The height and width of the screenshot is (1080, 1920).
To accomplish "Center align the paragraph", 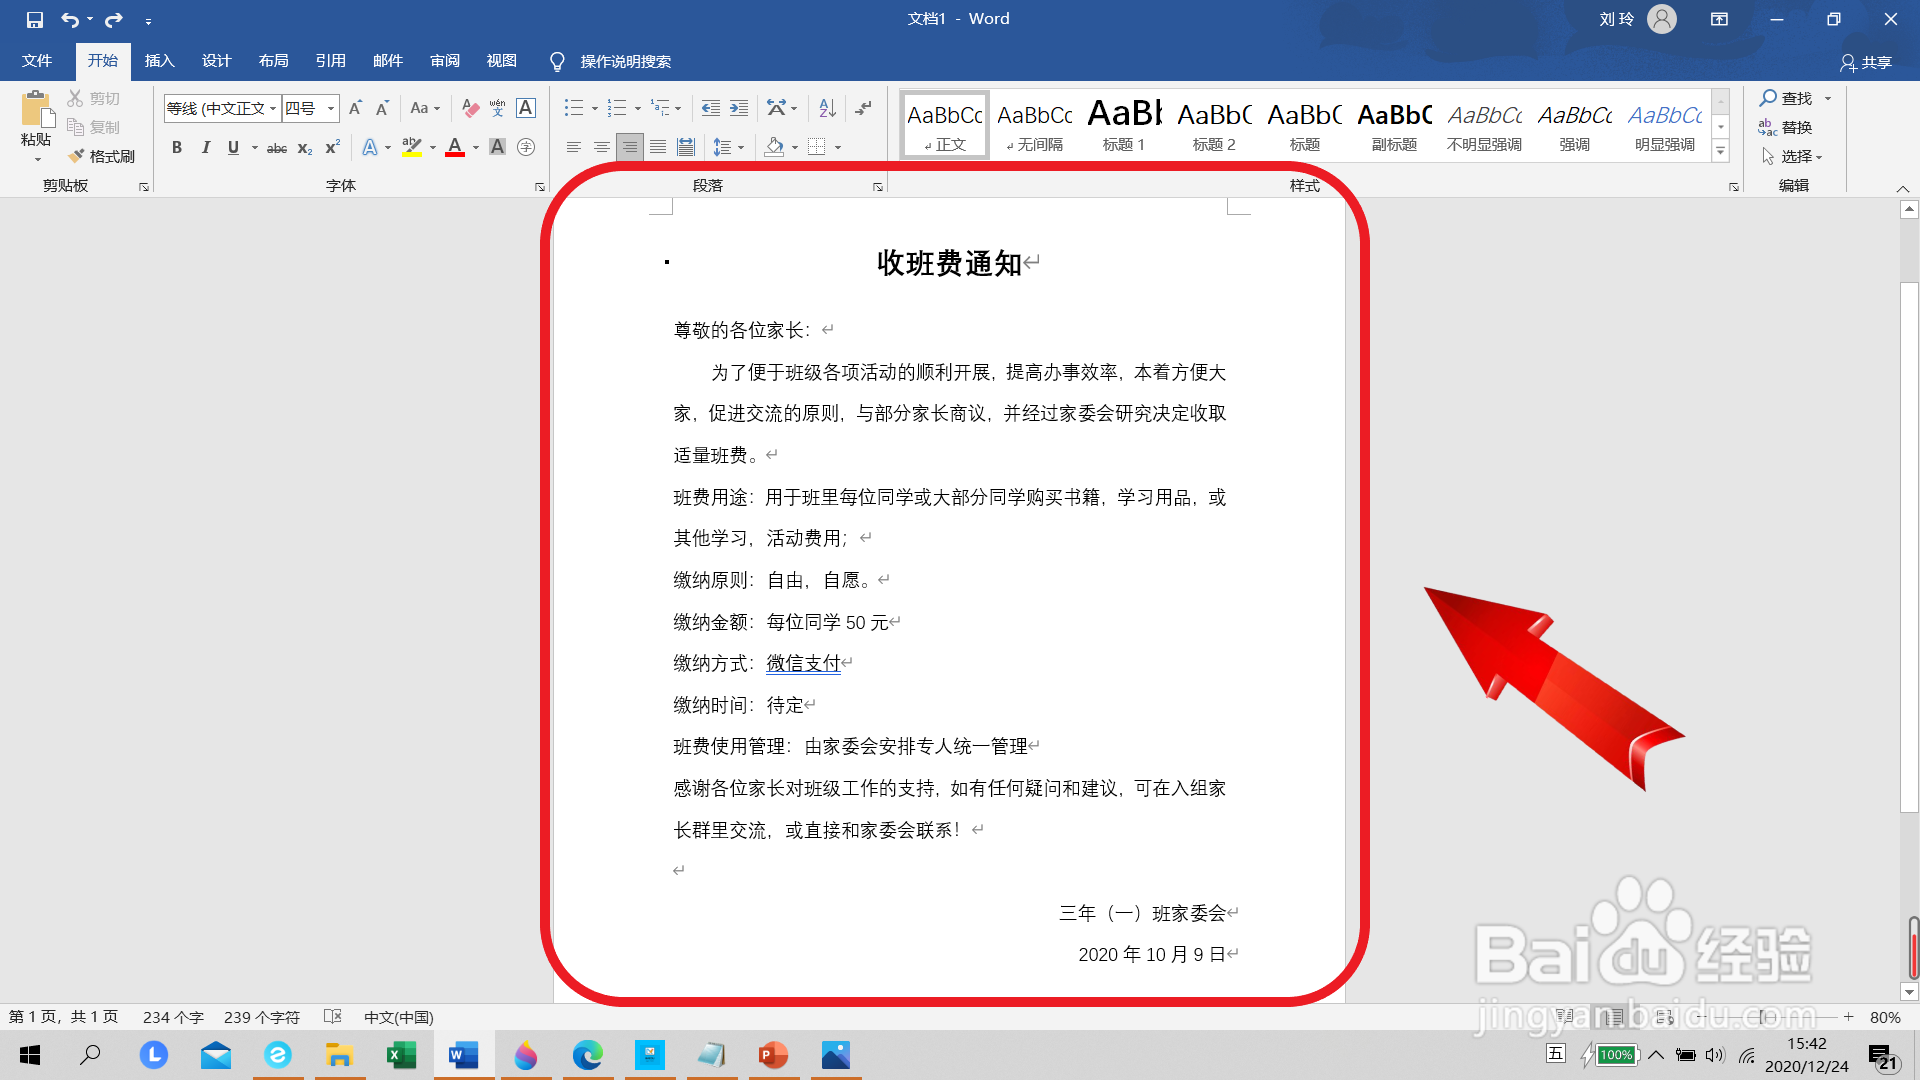I will pos(601,148).
